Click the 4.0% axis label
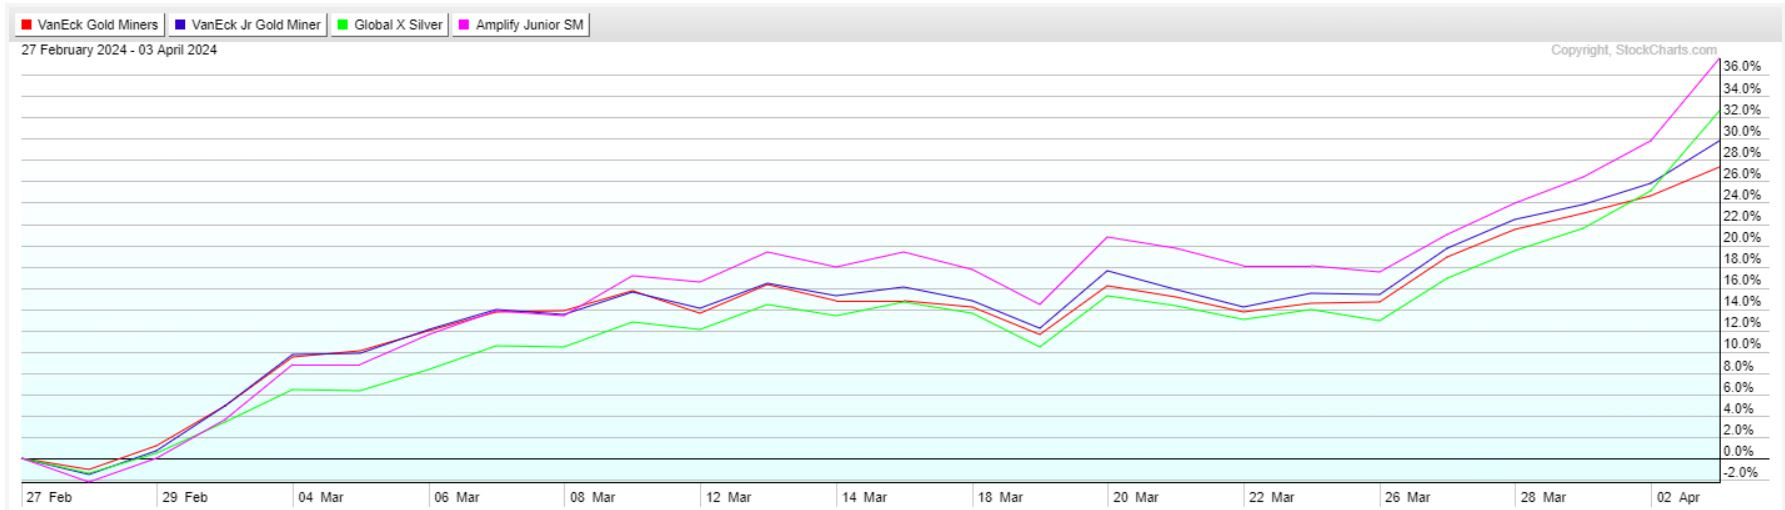Image resolution: width=1785 pixels, height=510 pixels. coord(1739,409)
